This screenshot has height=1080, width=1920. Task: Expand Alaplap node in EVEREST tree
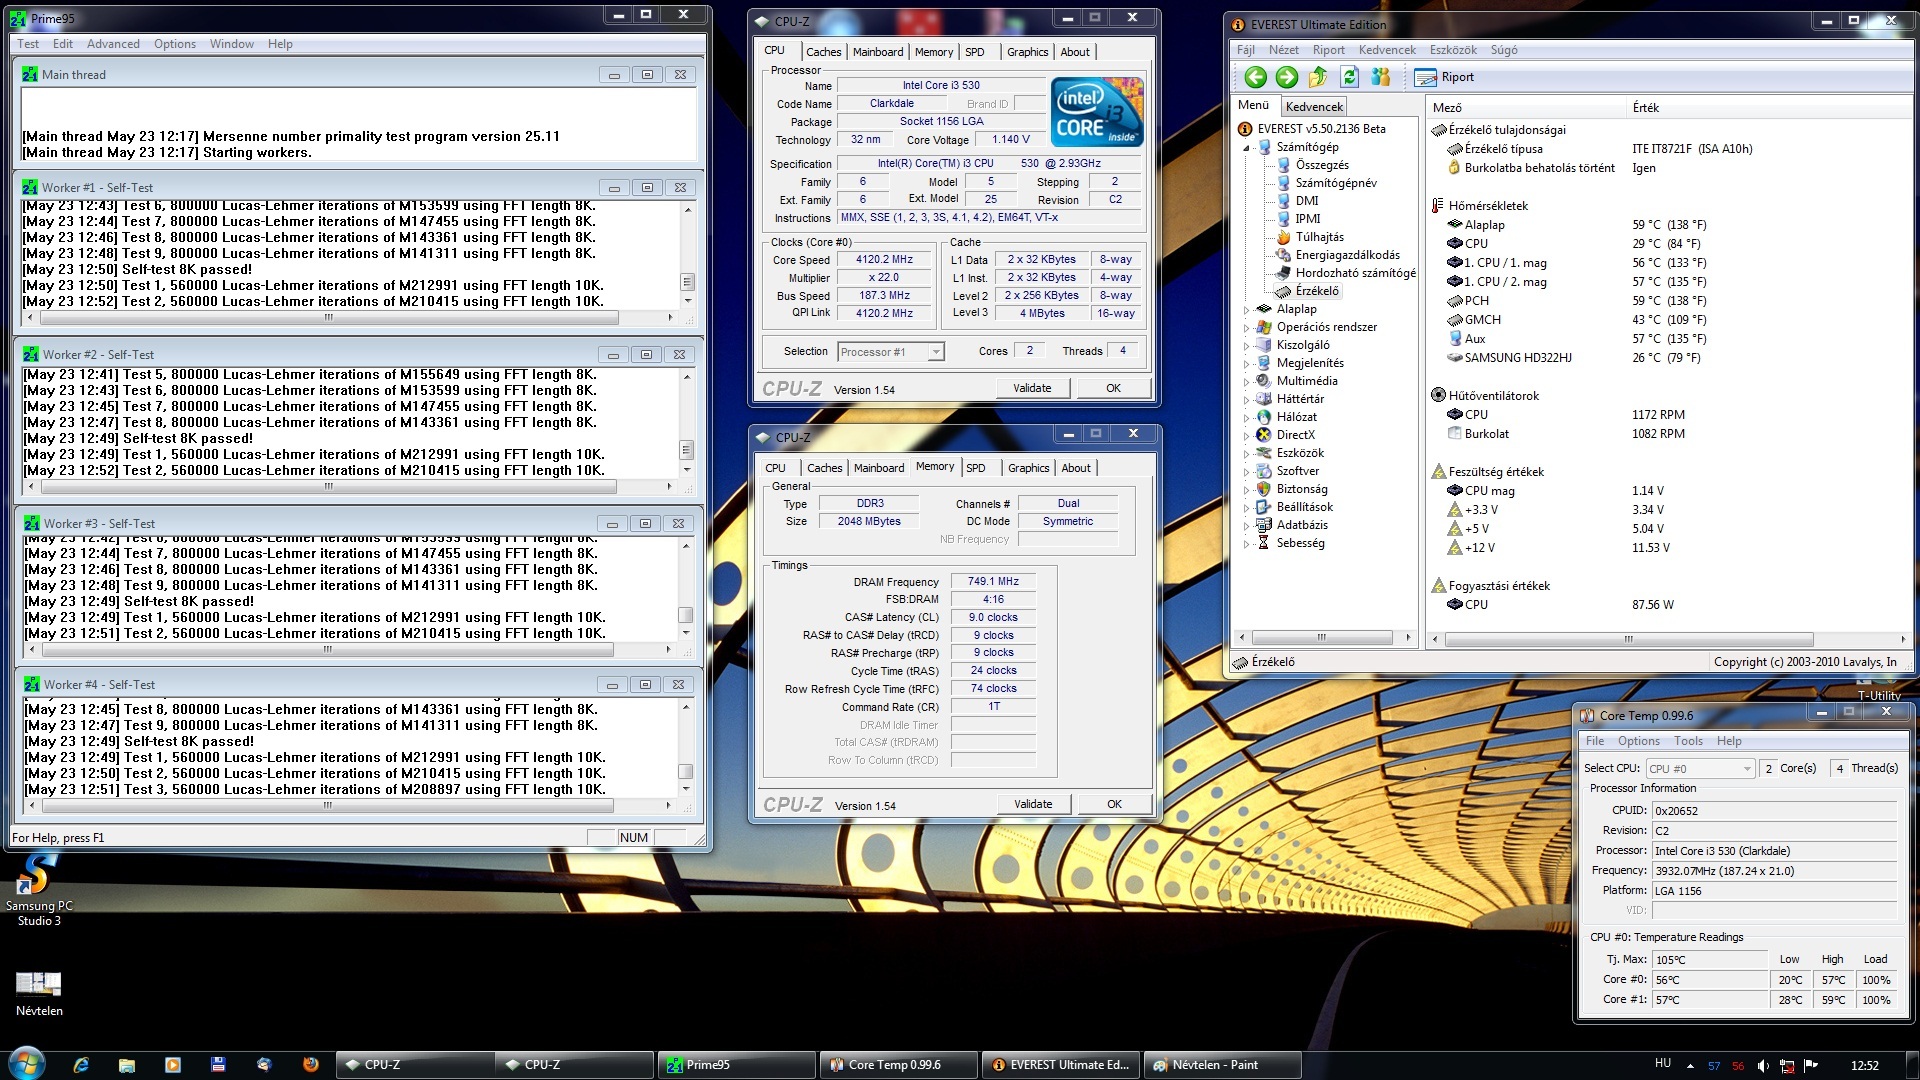[1247, 310]
